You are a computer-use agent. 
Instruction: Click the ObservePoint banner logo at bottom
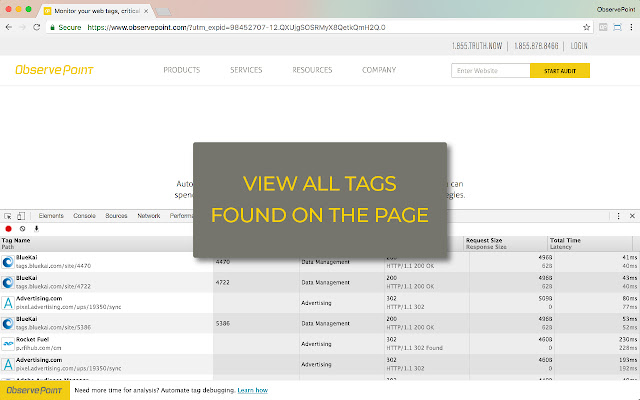pyautogui.click(x=35, y=390)
